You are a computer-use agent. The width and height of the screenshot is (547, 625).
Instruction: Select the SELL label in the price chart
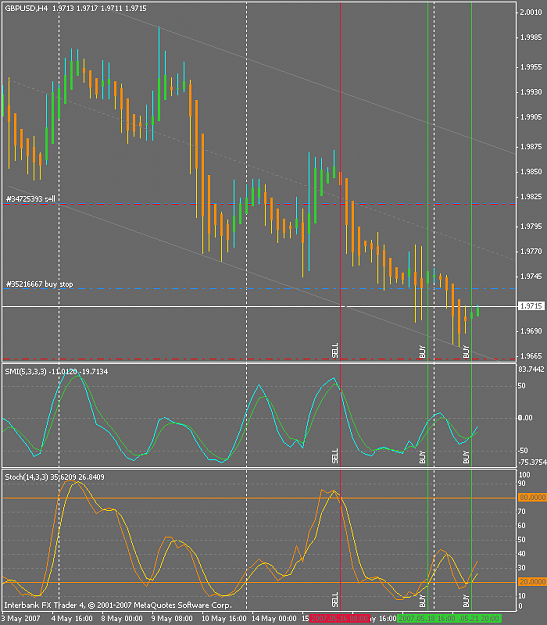pos(335,351)
